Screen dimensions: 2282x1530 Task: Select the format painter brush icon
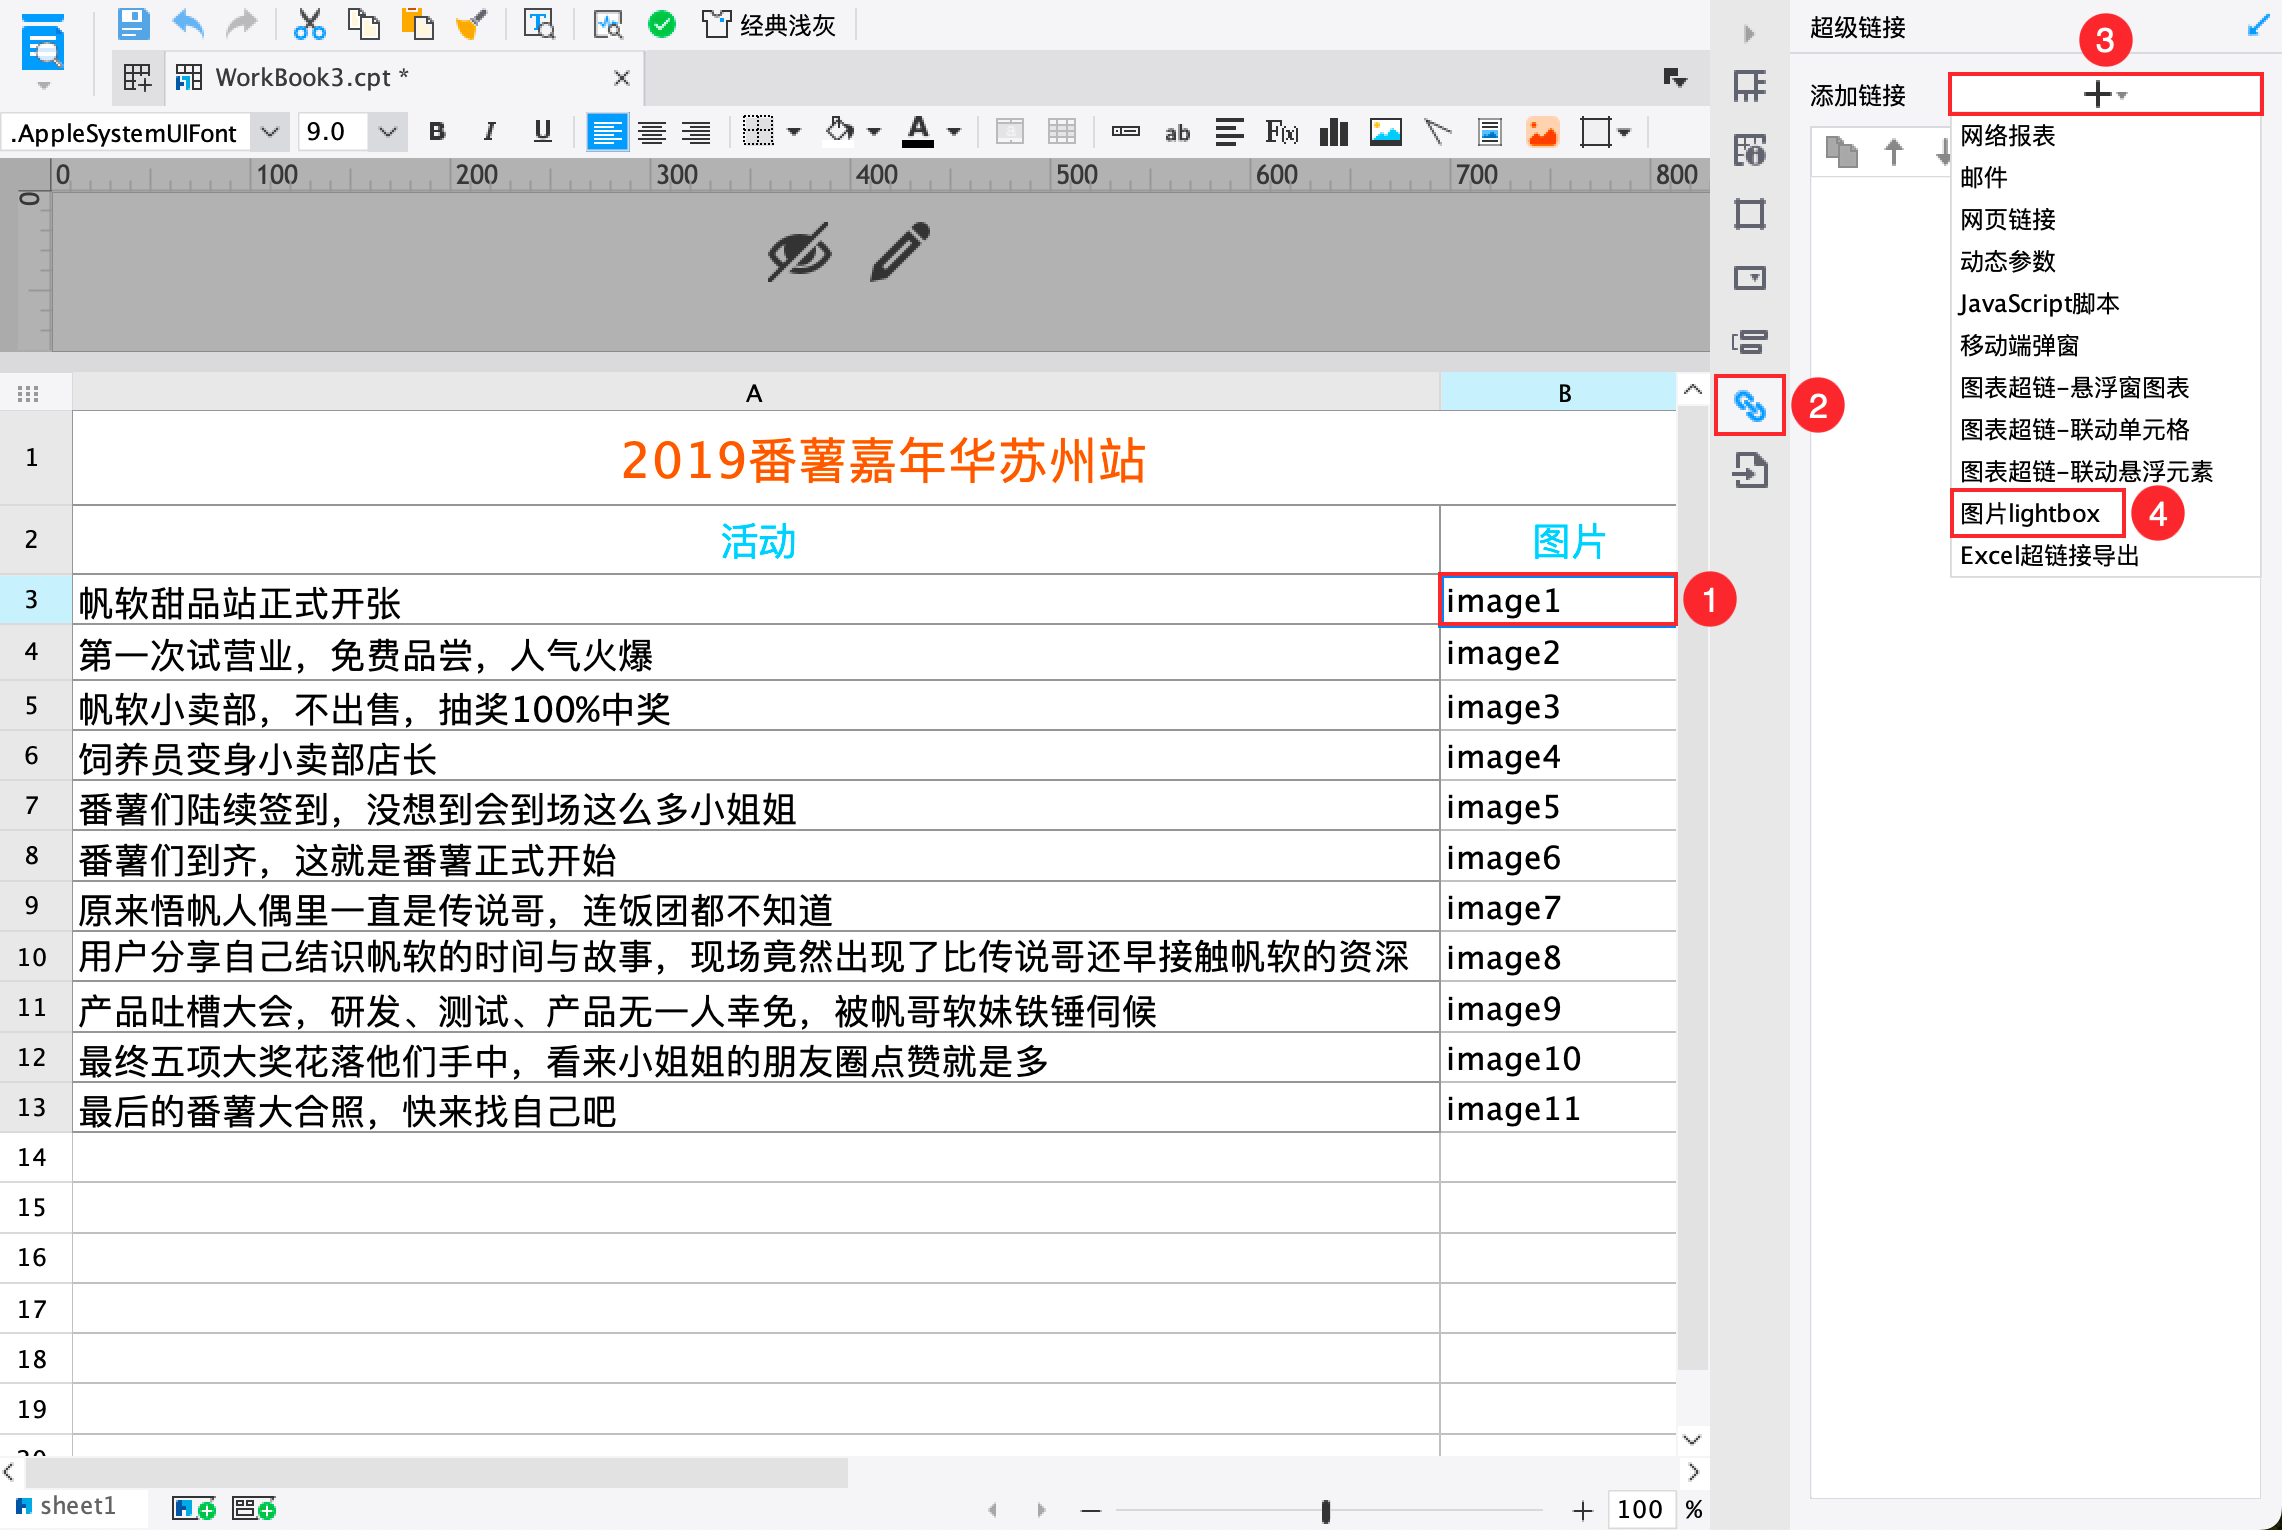(470, 24)
